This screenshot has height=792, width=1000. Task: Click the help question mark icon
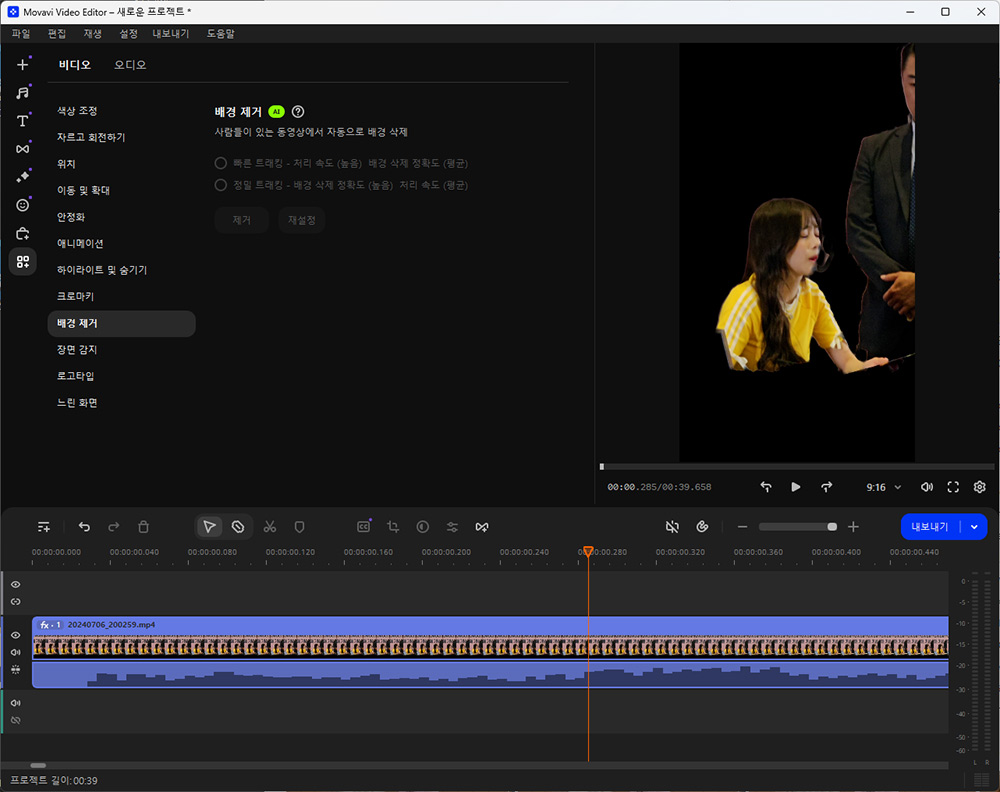tap(298, 112)
